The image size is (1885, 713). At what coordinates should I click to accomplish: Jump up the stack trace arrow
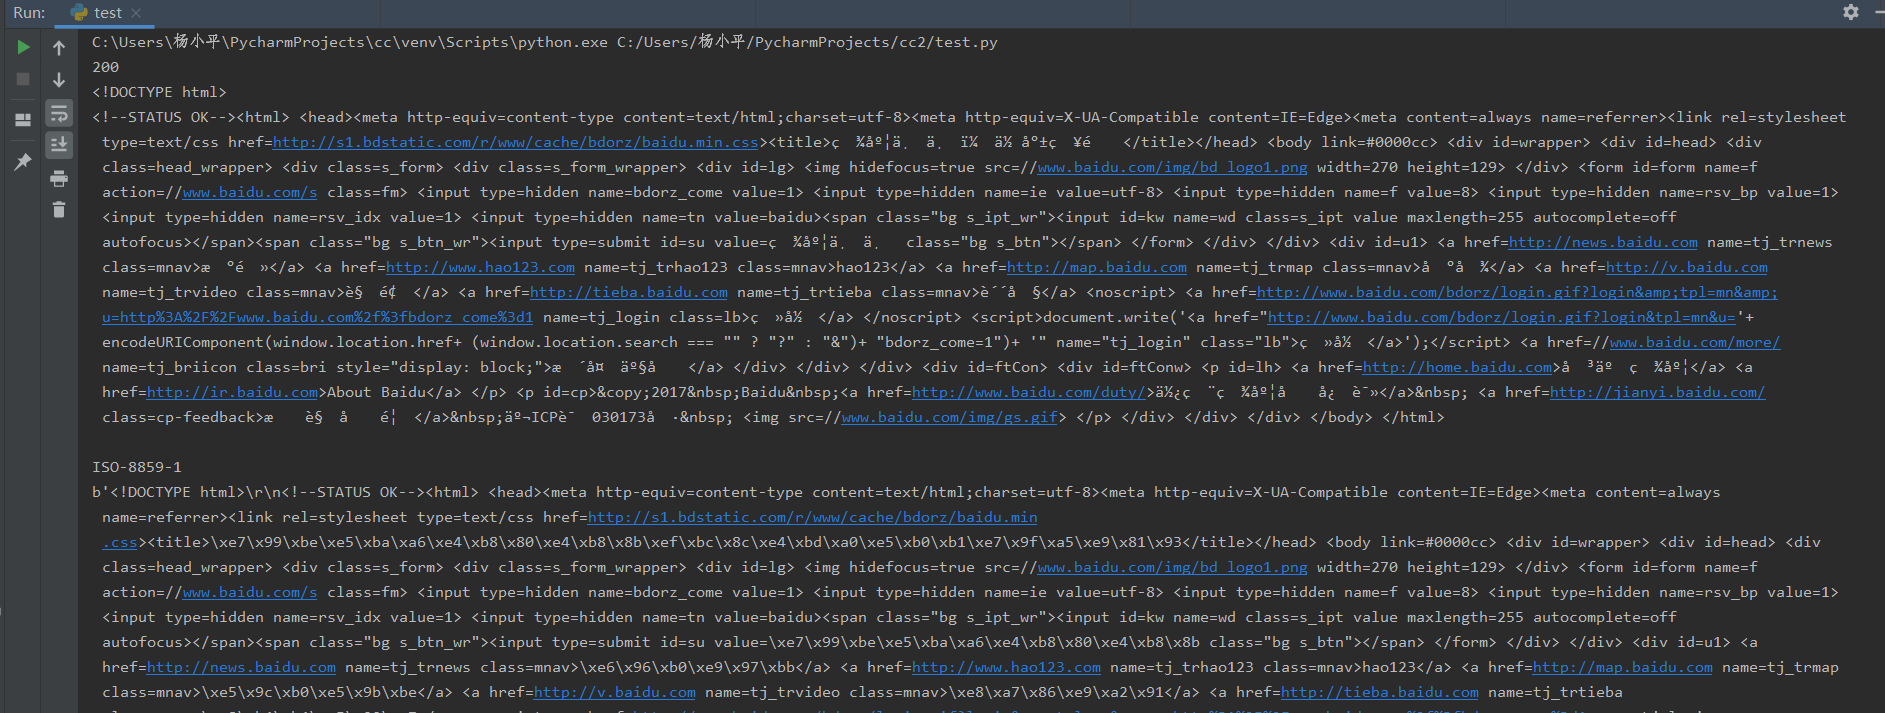(59, 48)
